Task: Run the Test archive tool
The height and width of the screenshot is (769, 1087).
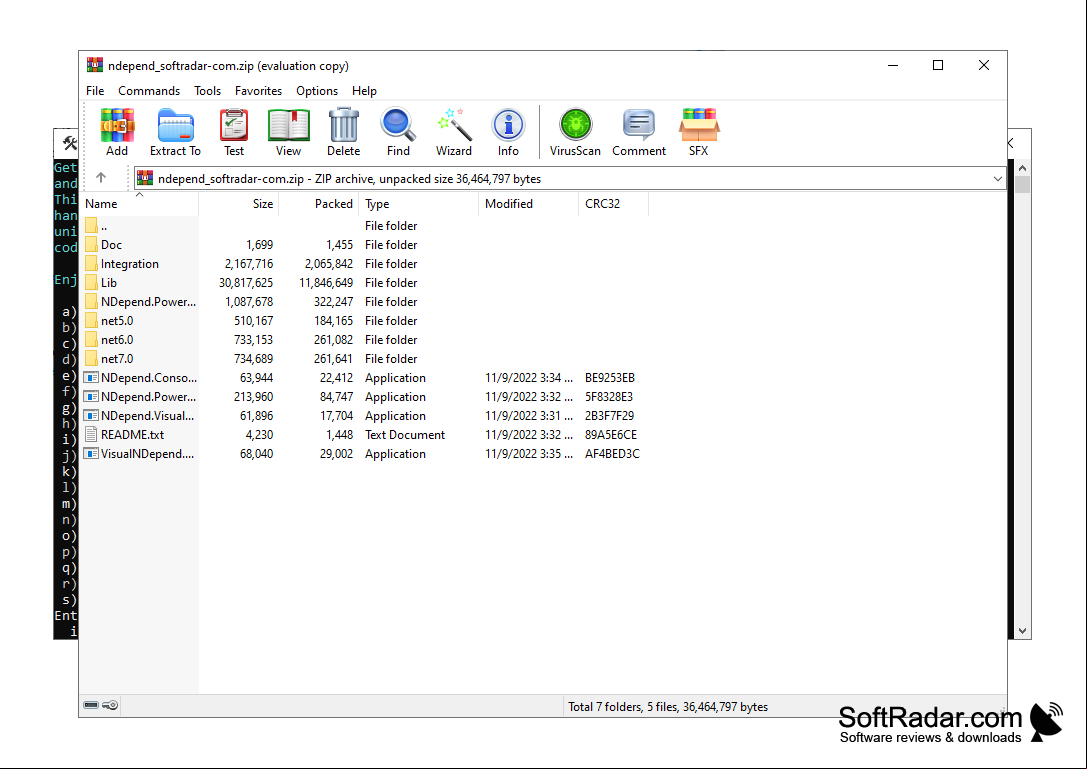Action: [234, 125]
